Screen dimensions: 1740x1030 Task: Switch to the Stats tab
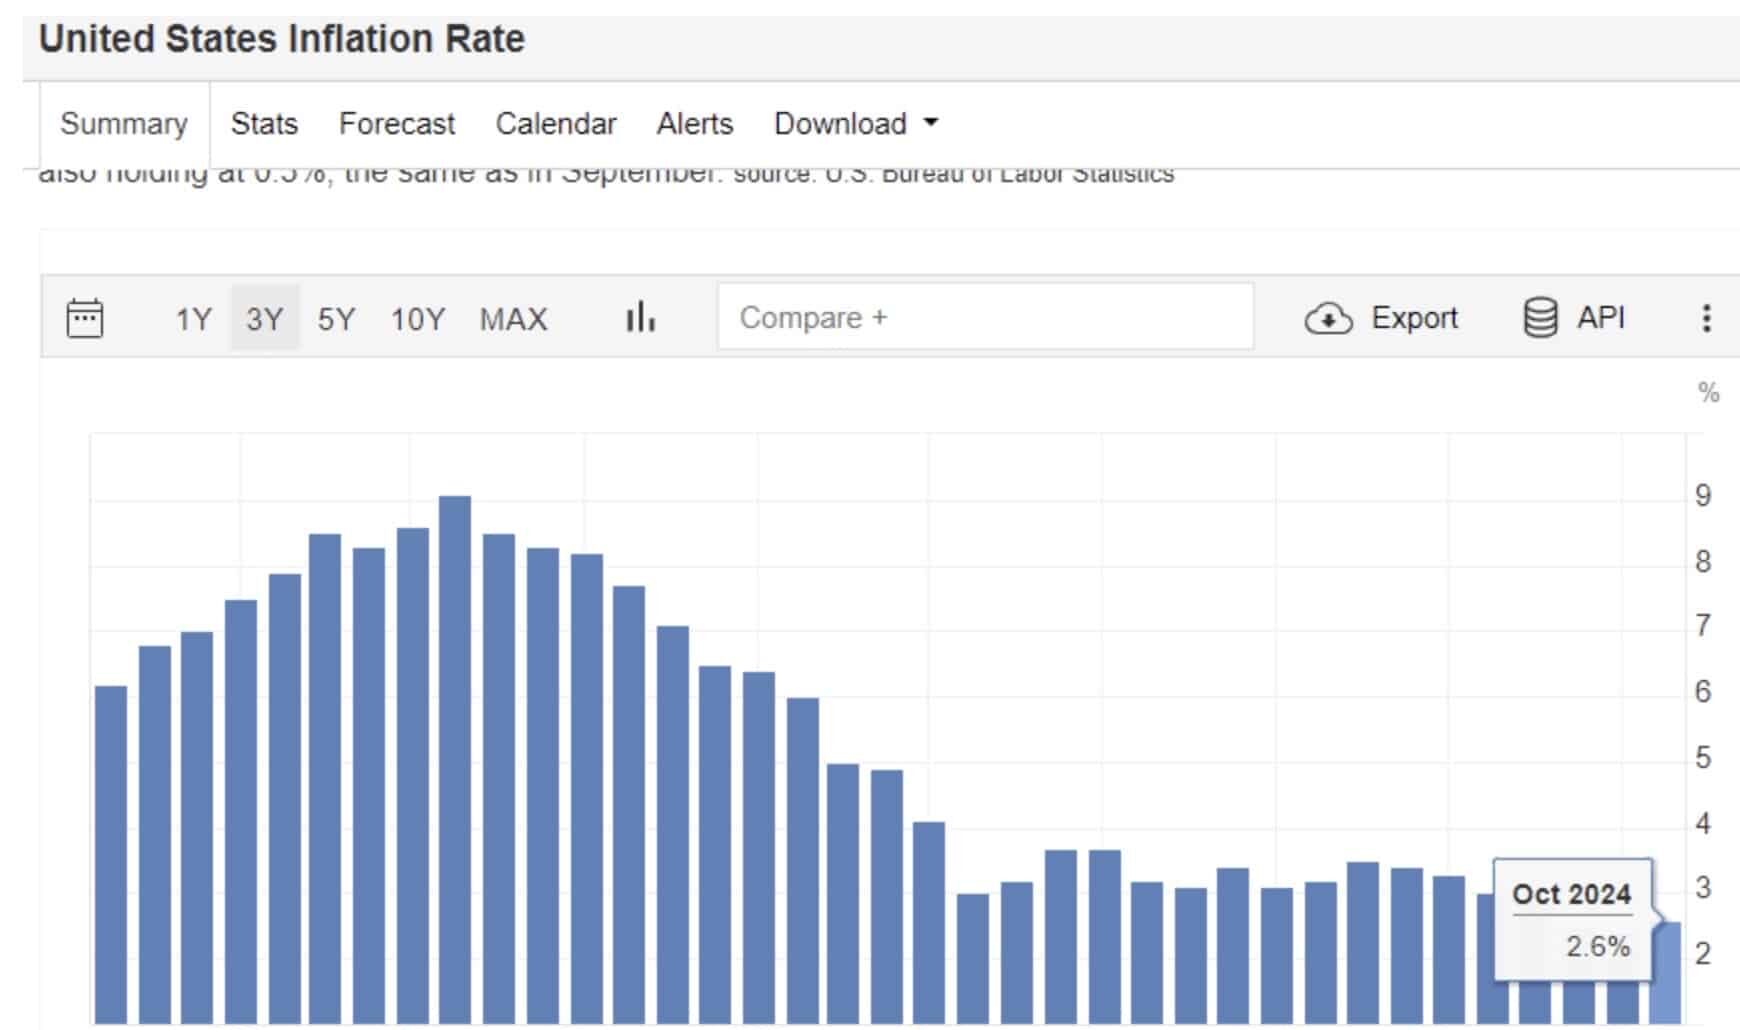264,124
